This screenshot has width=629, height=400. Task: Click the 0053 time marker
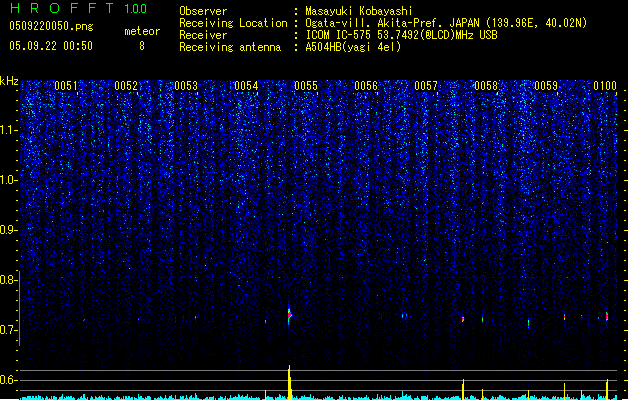[186, 86]
